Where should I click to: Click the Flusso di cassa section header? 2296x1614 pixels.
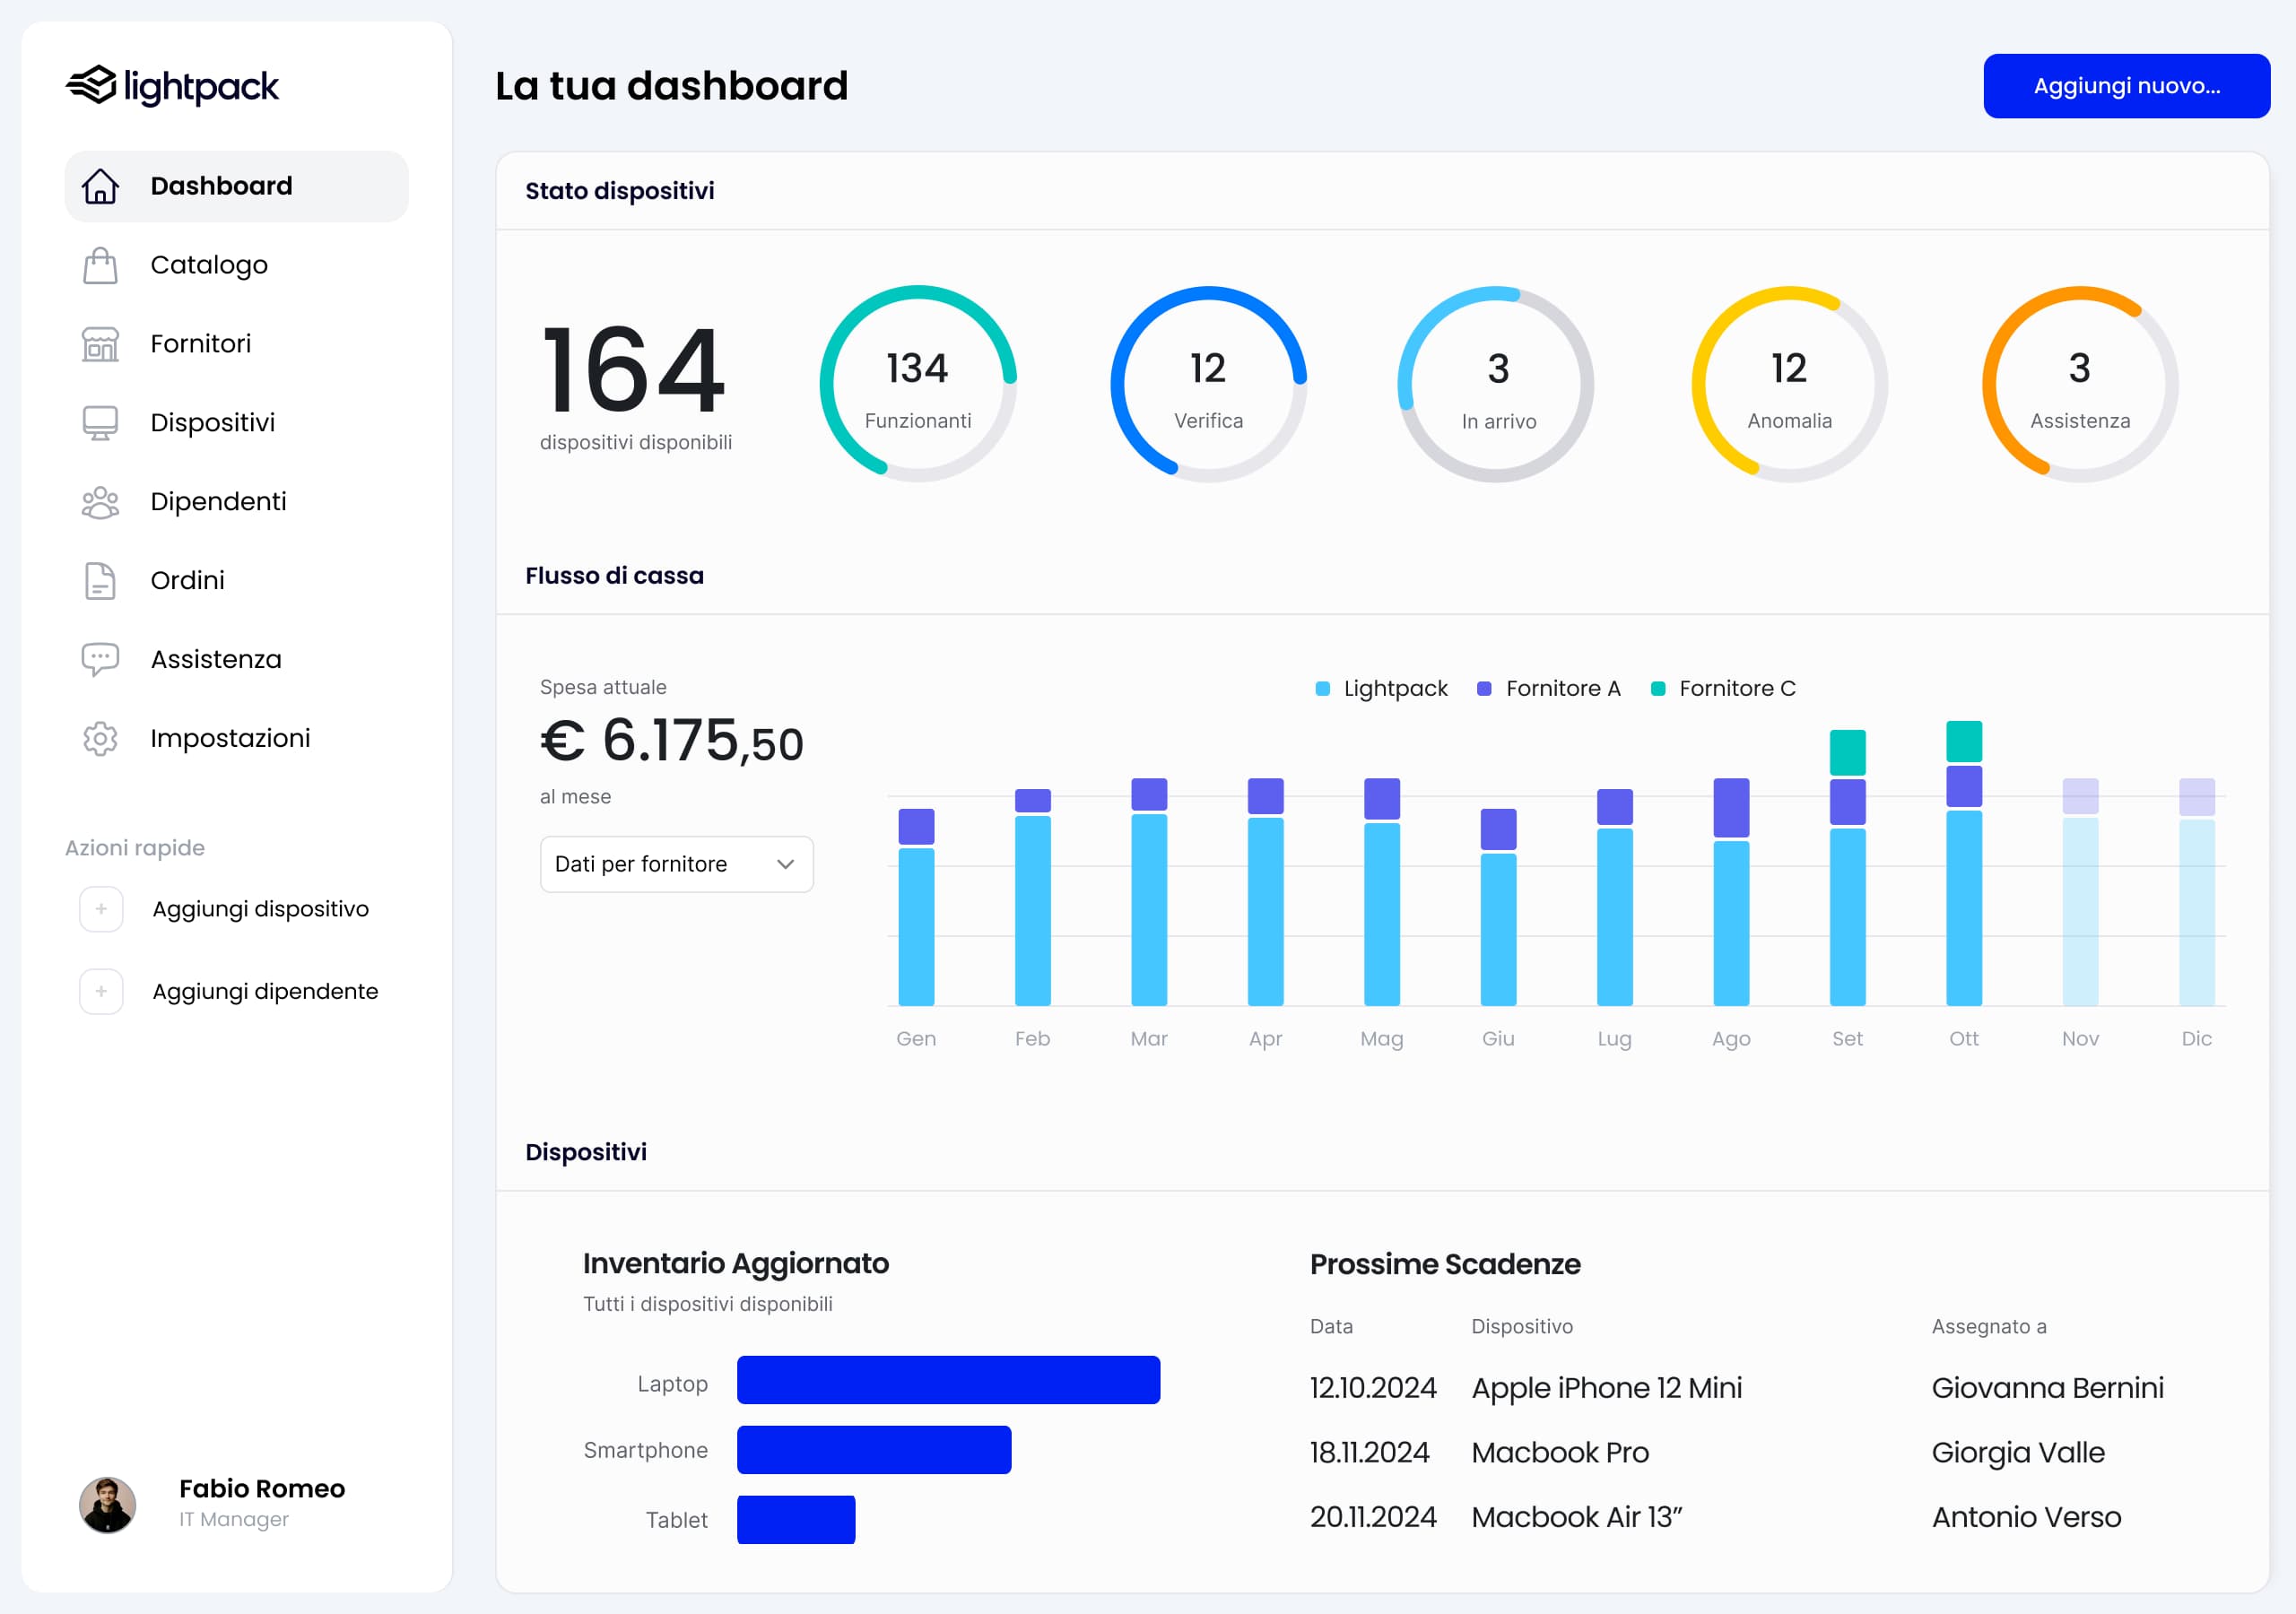614,576
